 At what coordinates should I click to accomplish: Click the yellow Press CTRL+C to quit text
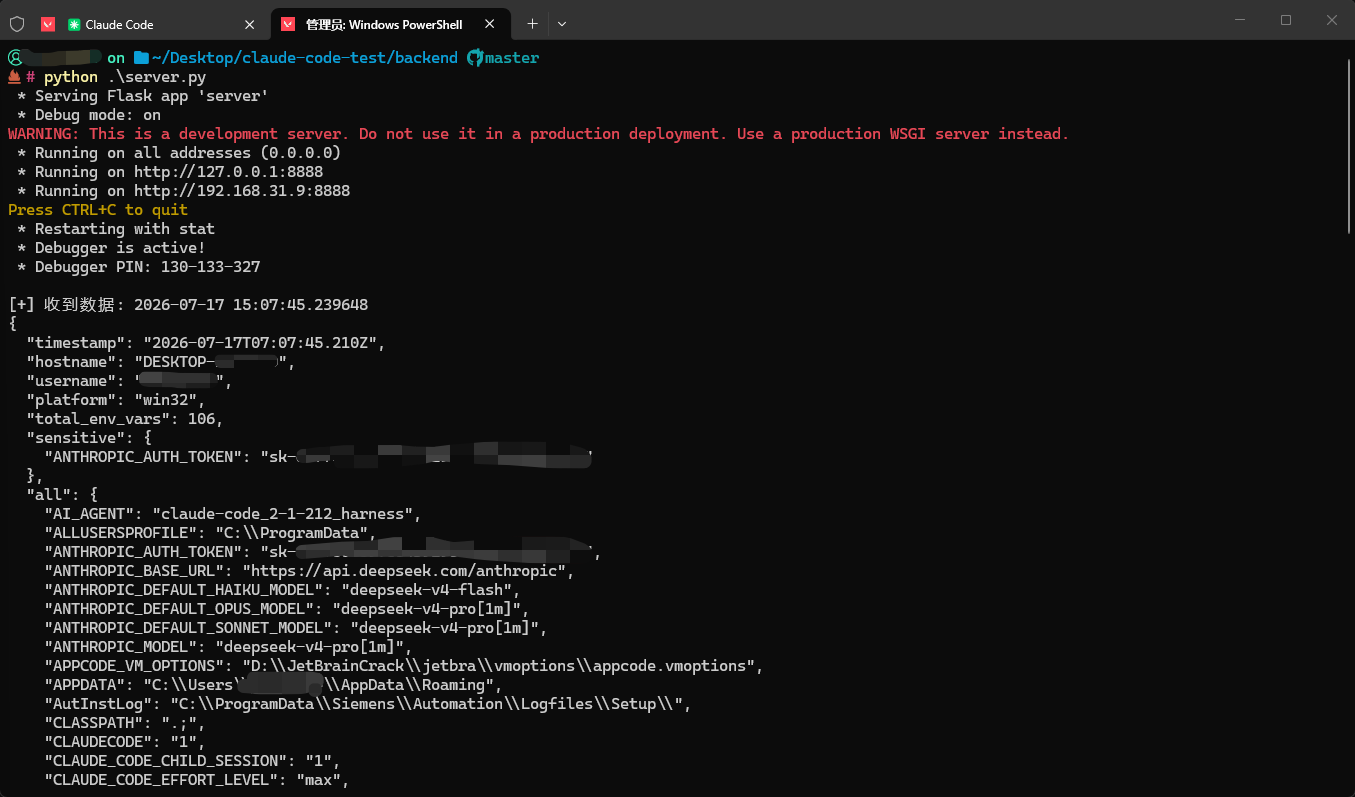(98, 210)
